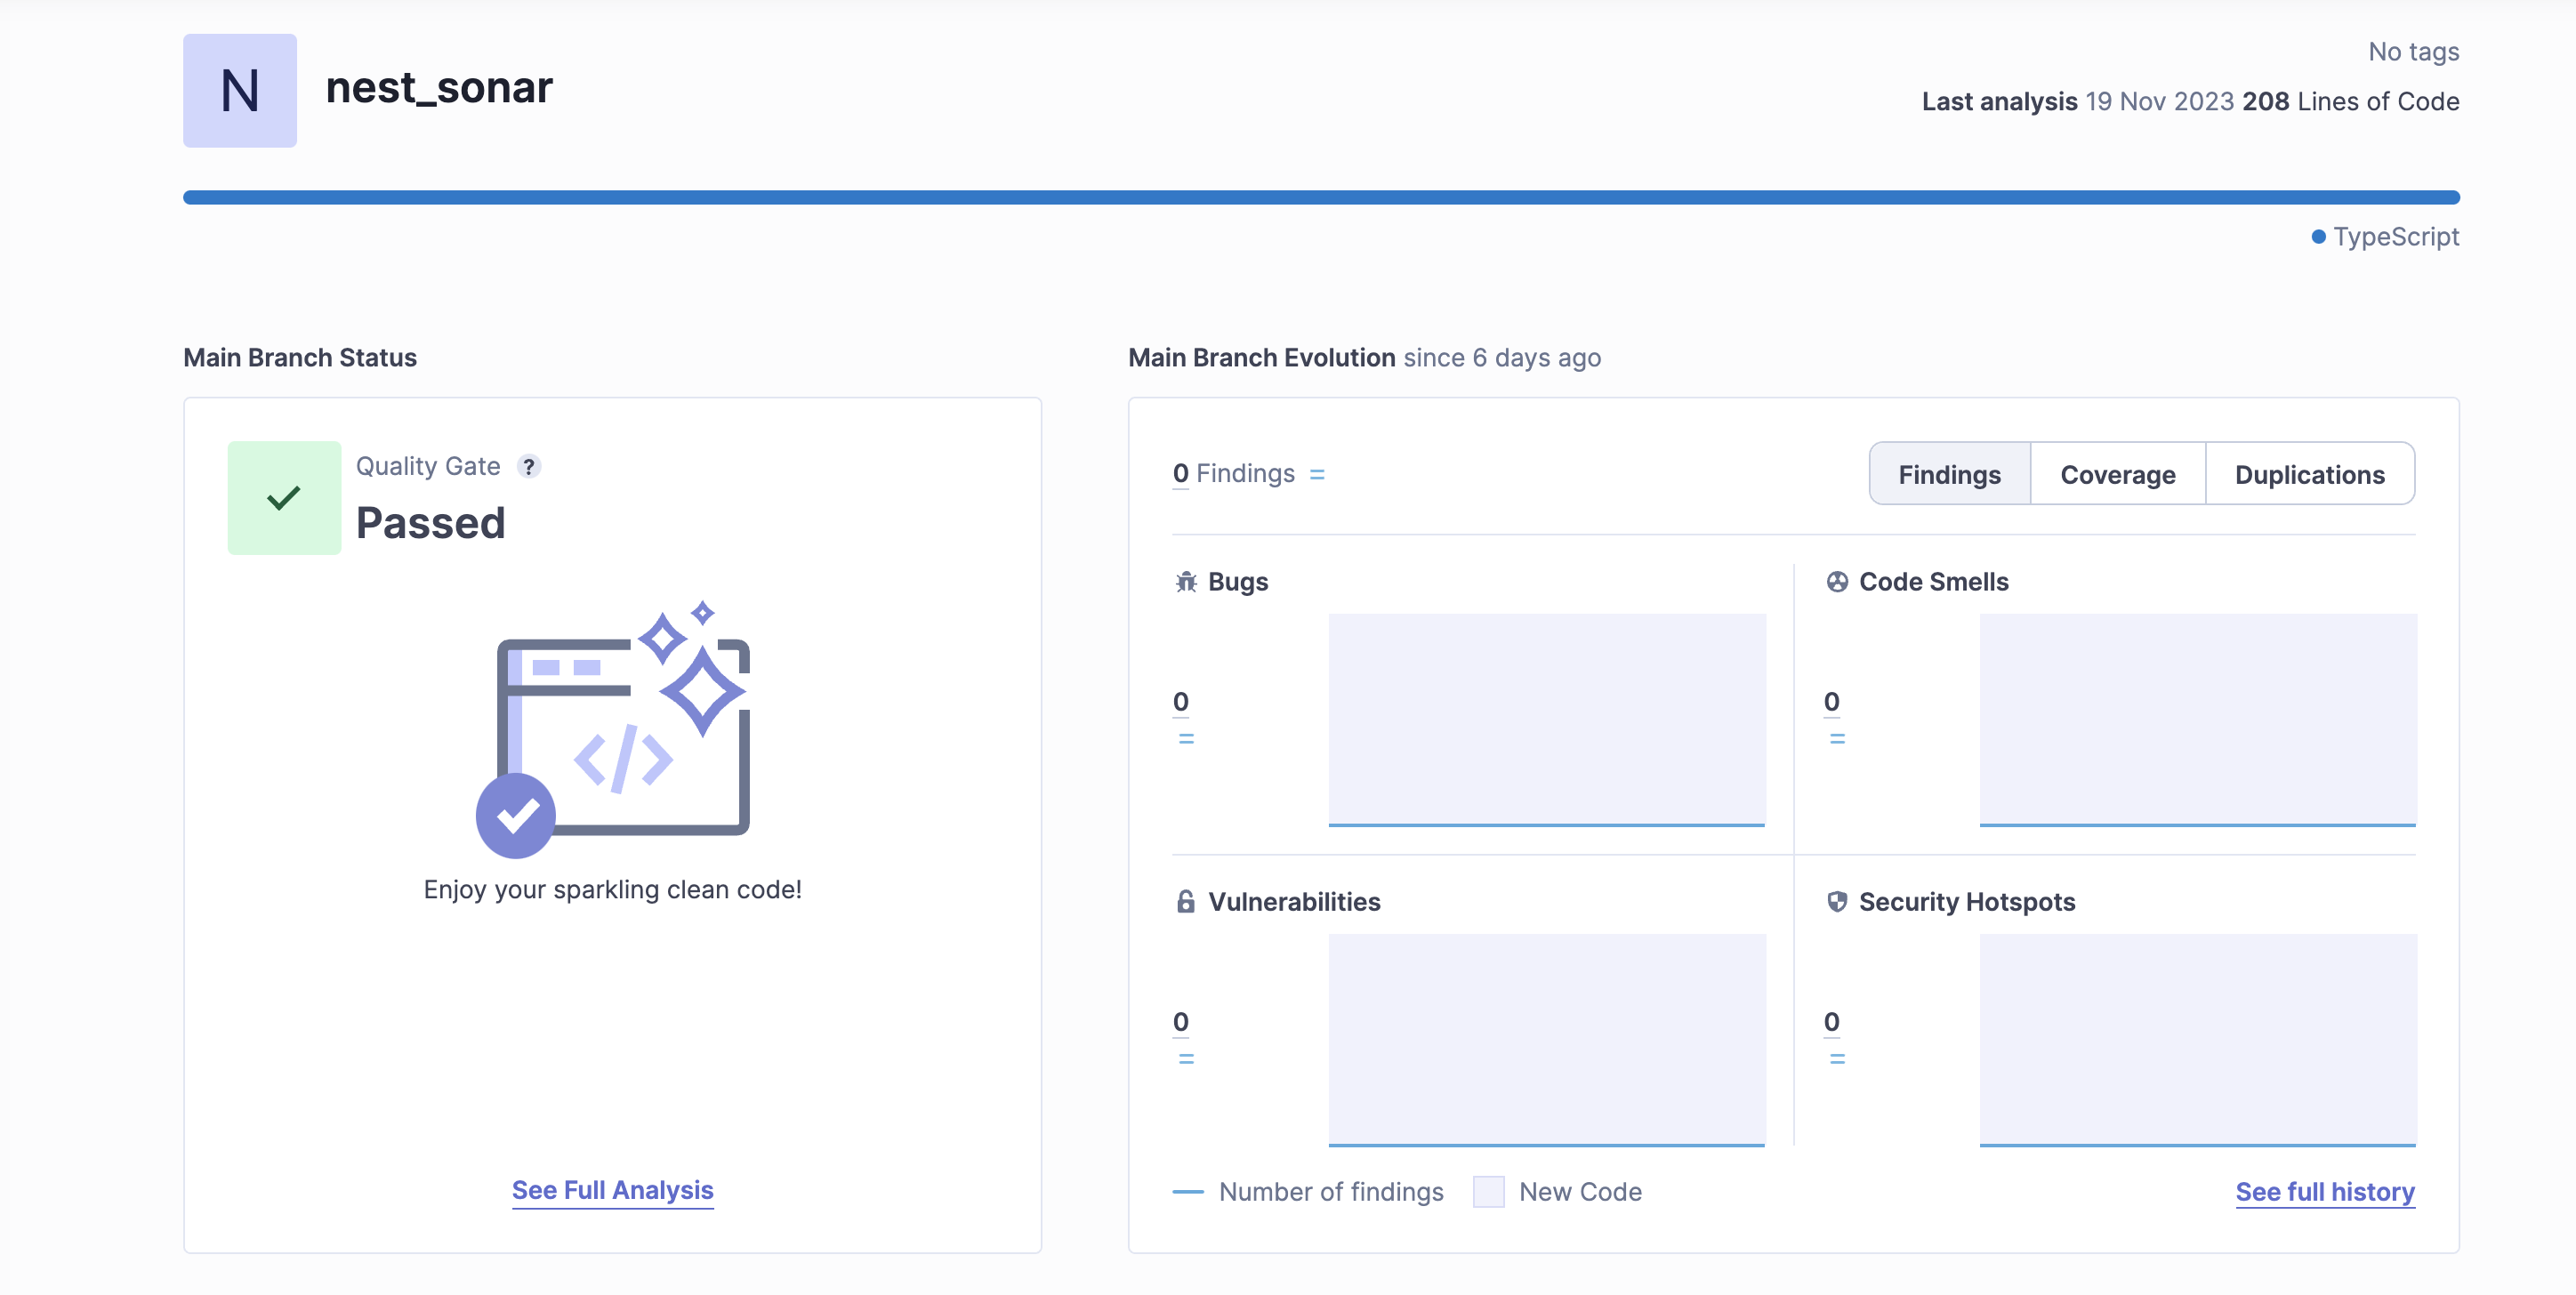Click the equals trend icon next to Findings
Image resolution: width=2576 pixels, height=1295 pixels.
[1317, 474]
